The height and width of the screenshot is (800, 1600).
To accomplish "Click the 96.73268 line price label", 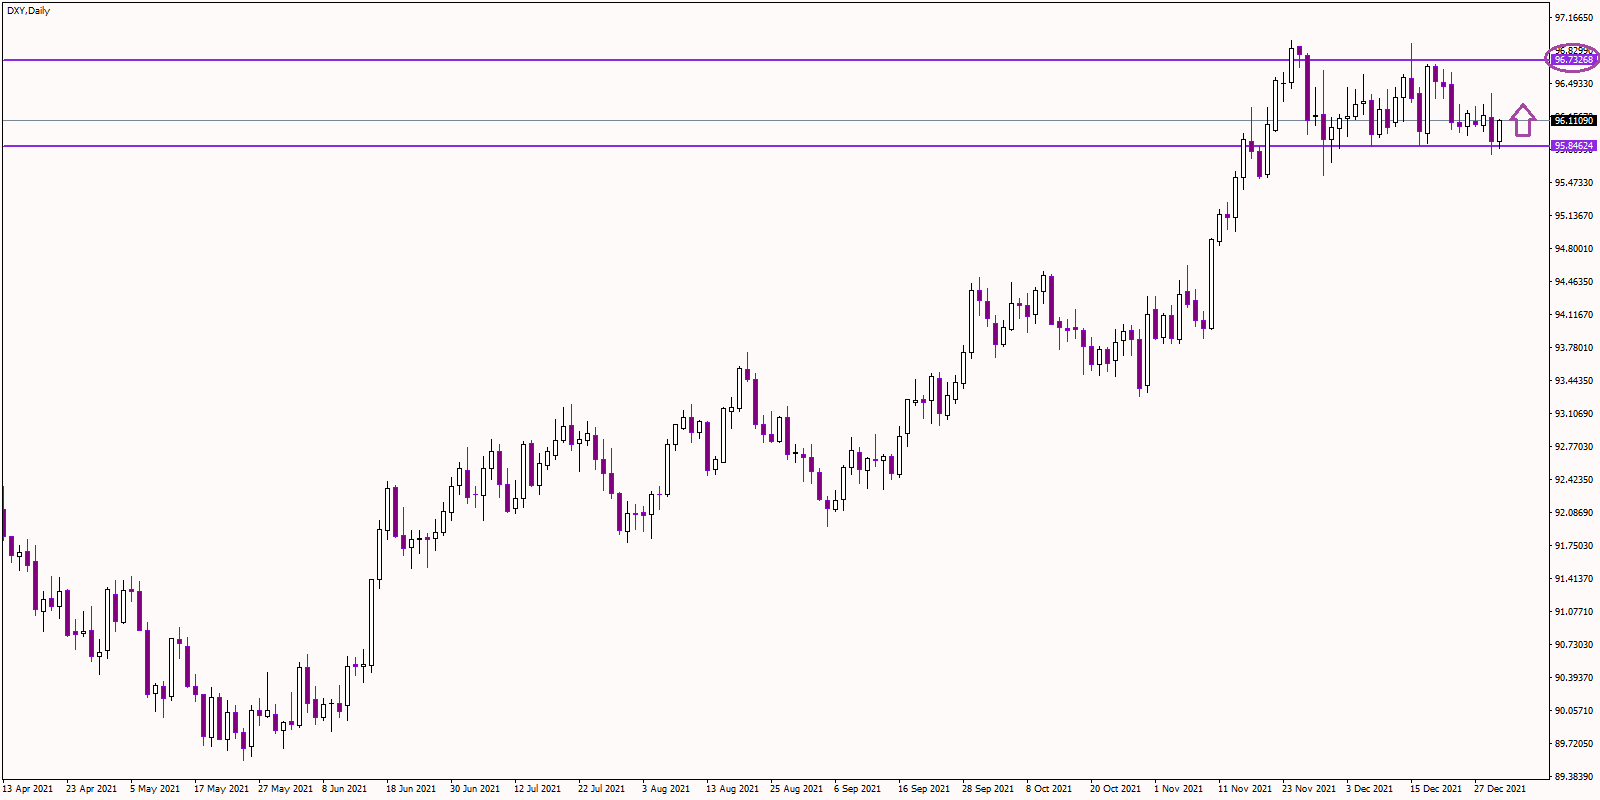I will [x=1573, y=60].
